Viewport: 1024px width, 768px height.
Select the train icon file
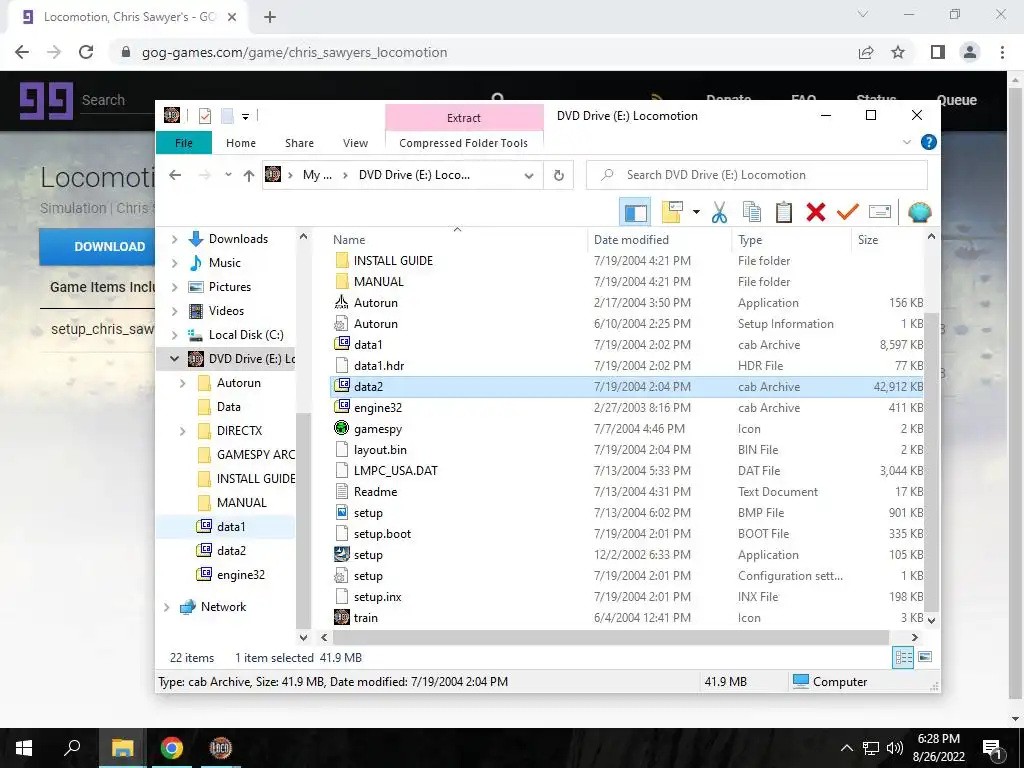[365, 618]
